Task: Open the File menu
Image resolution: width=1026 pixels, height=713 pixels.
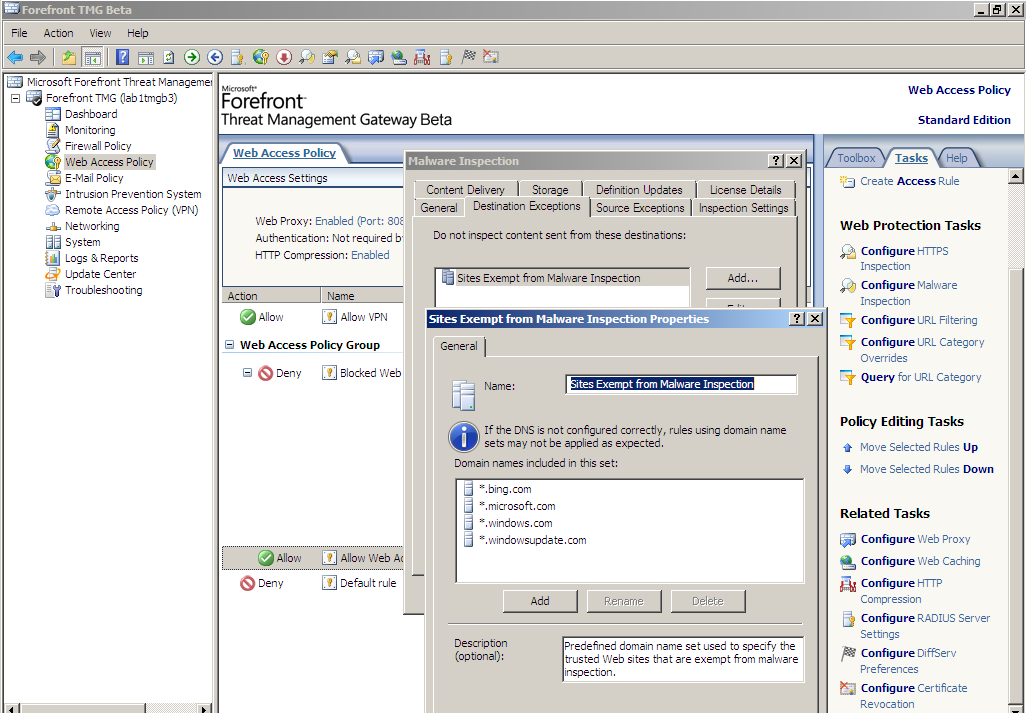Action: point(19,33)
